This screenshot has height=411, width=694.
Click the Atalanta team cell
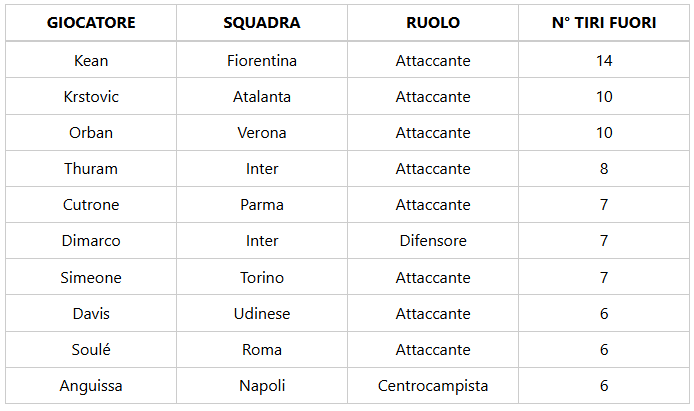coord(262,97)
